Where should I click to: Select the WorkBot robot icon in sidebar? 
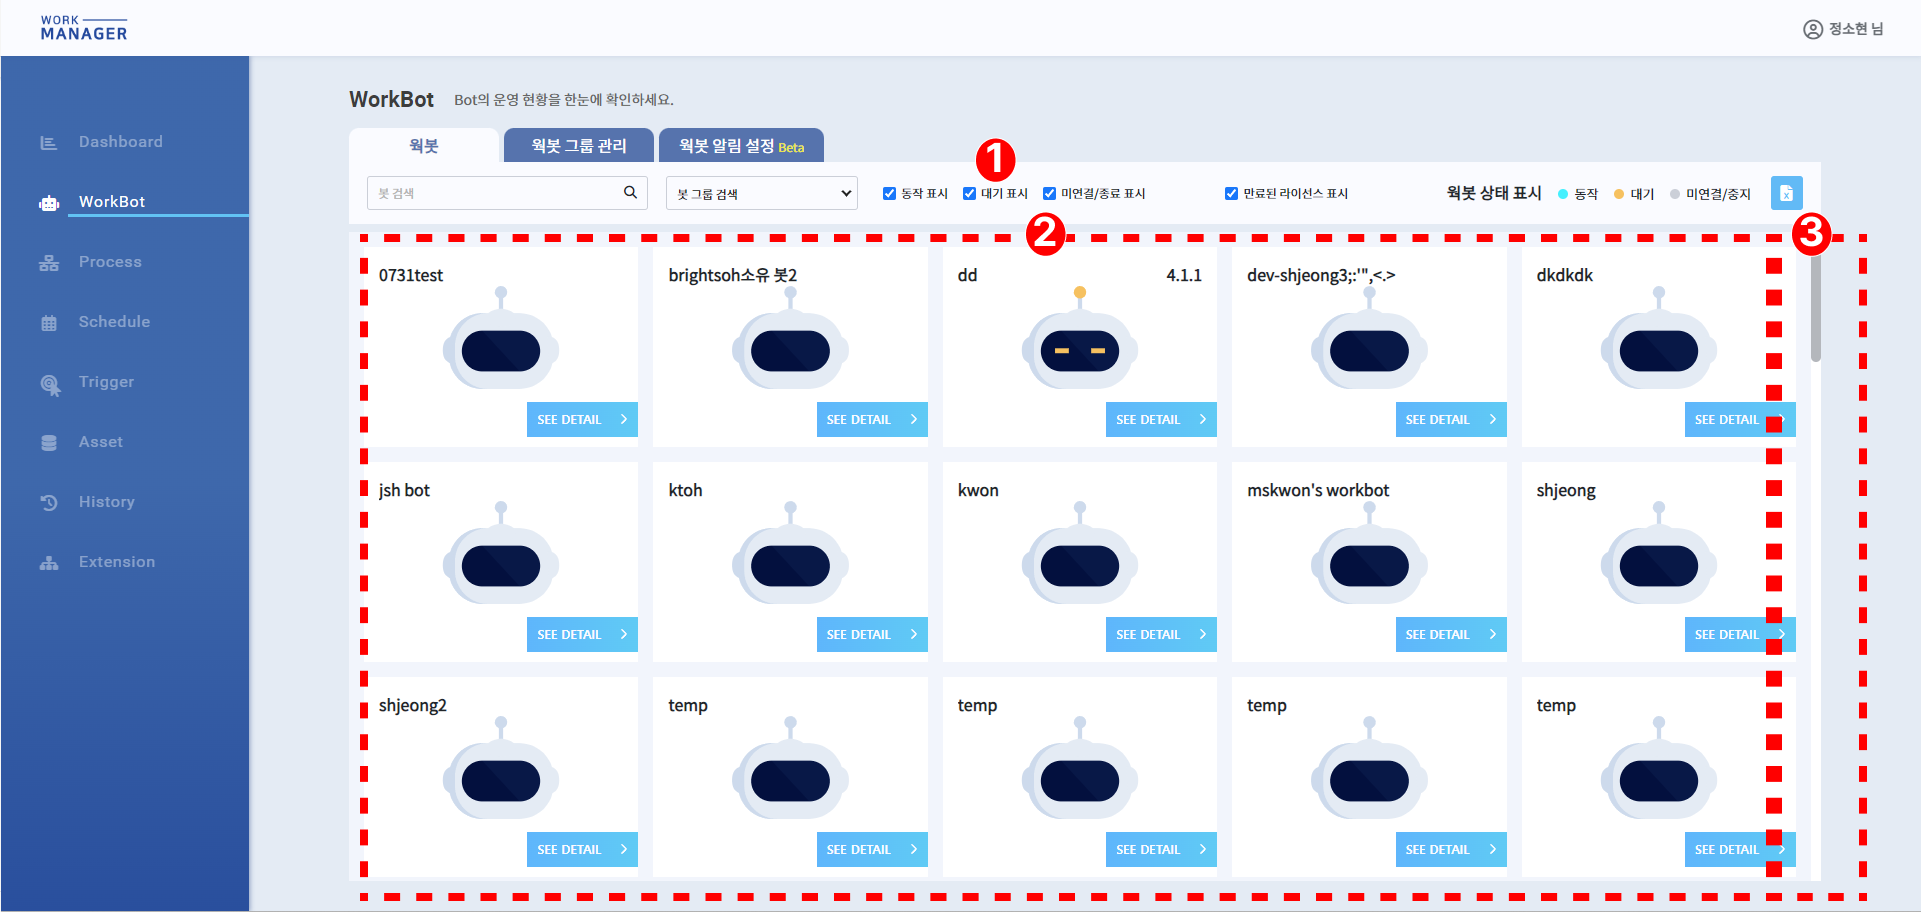49,203
